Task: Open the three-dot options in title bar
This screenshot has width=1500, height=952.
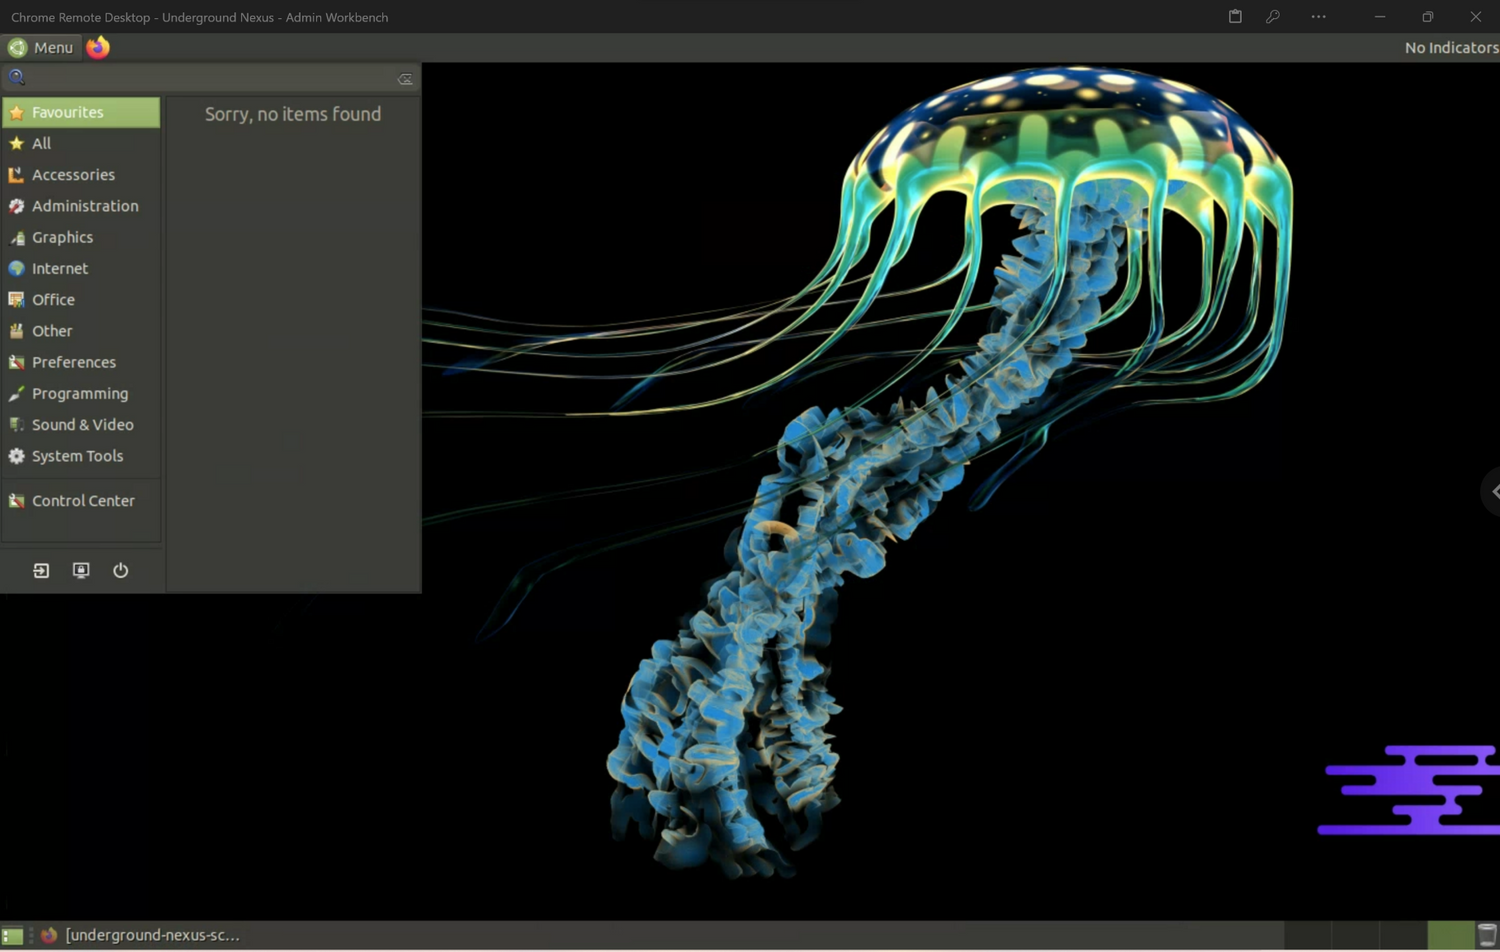Action: coord(1319,17)
